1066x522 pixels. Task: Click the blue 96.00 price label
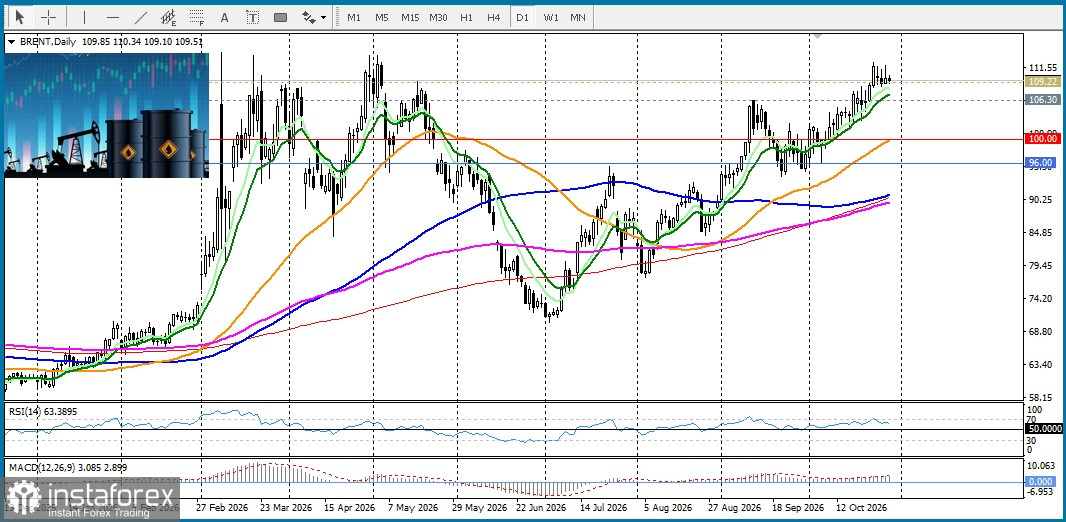tap(1043, 162)
